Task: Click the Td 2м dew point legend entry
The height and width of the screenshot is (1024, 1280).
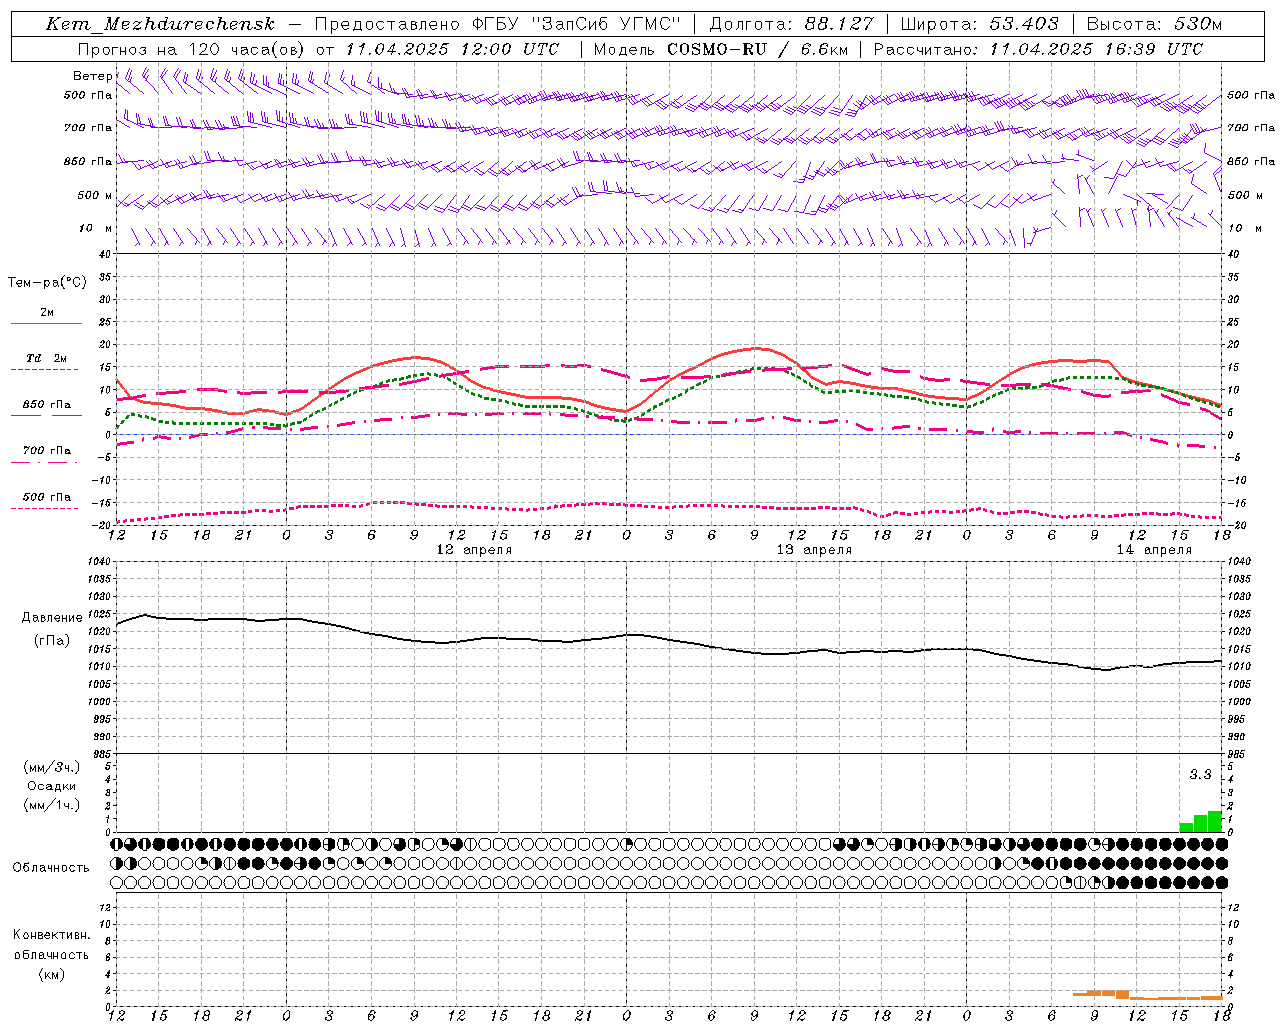Action: (47, 358)
